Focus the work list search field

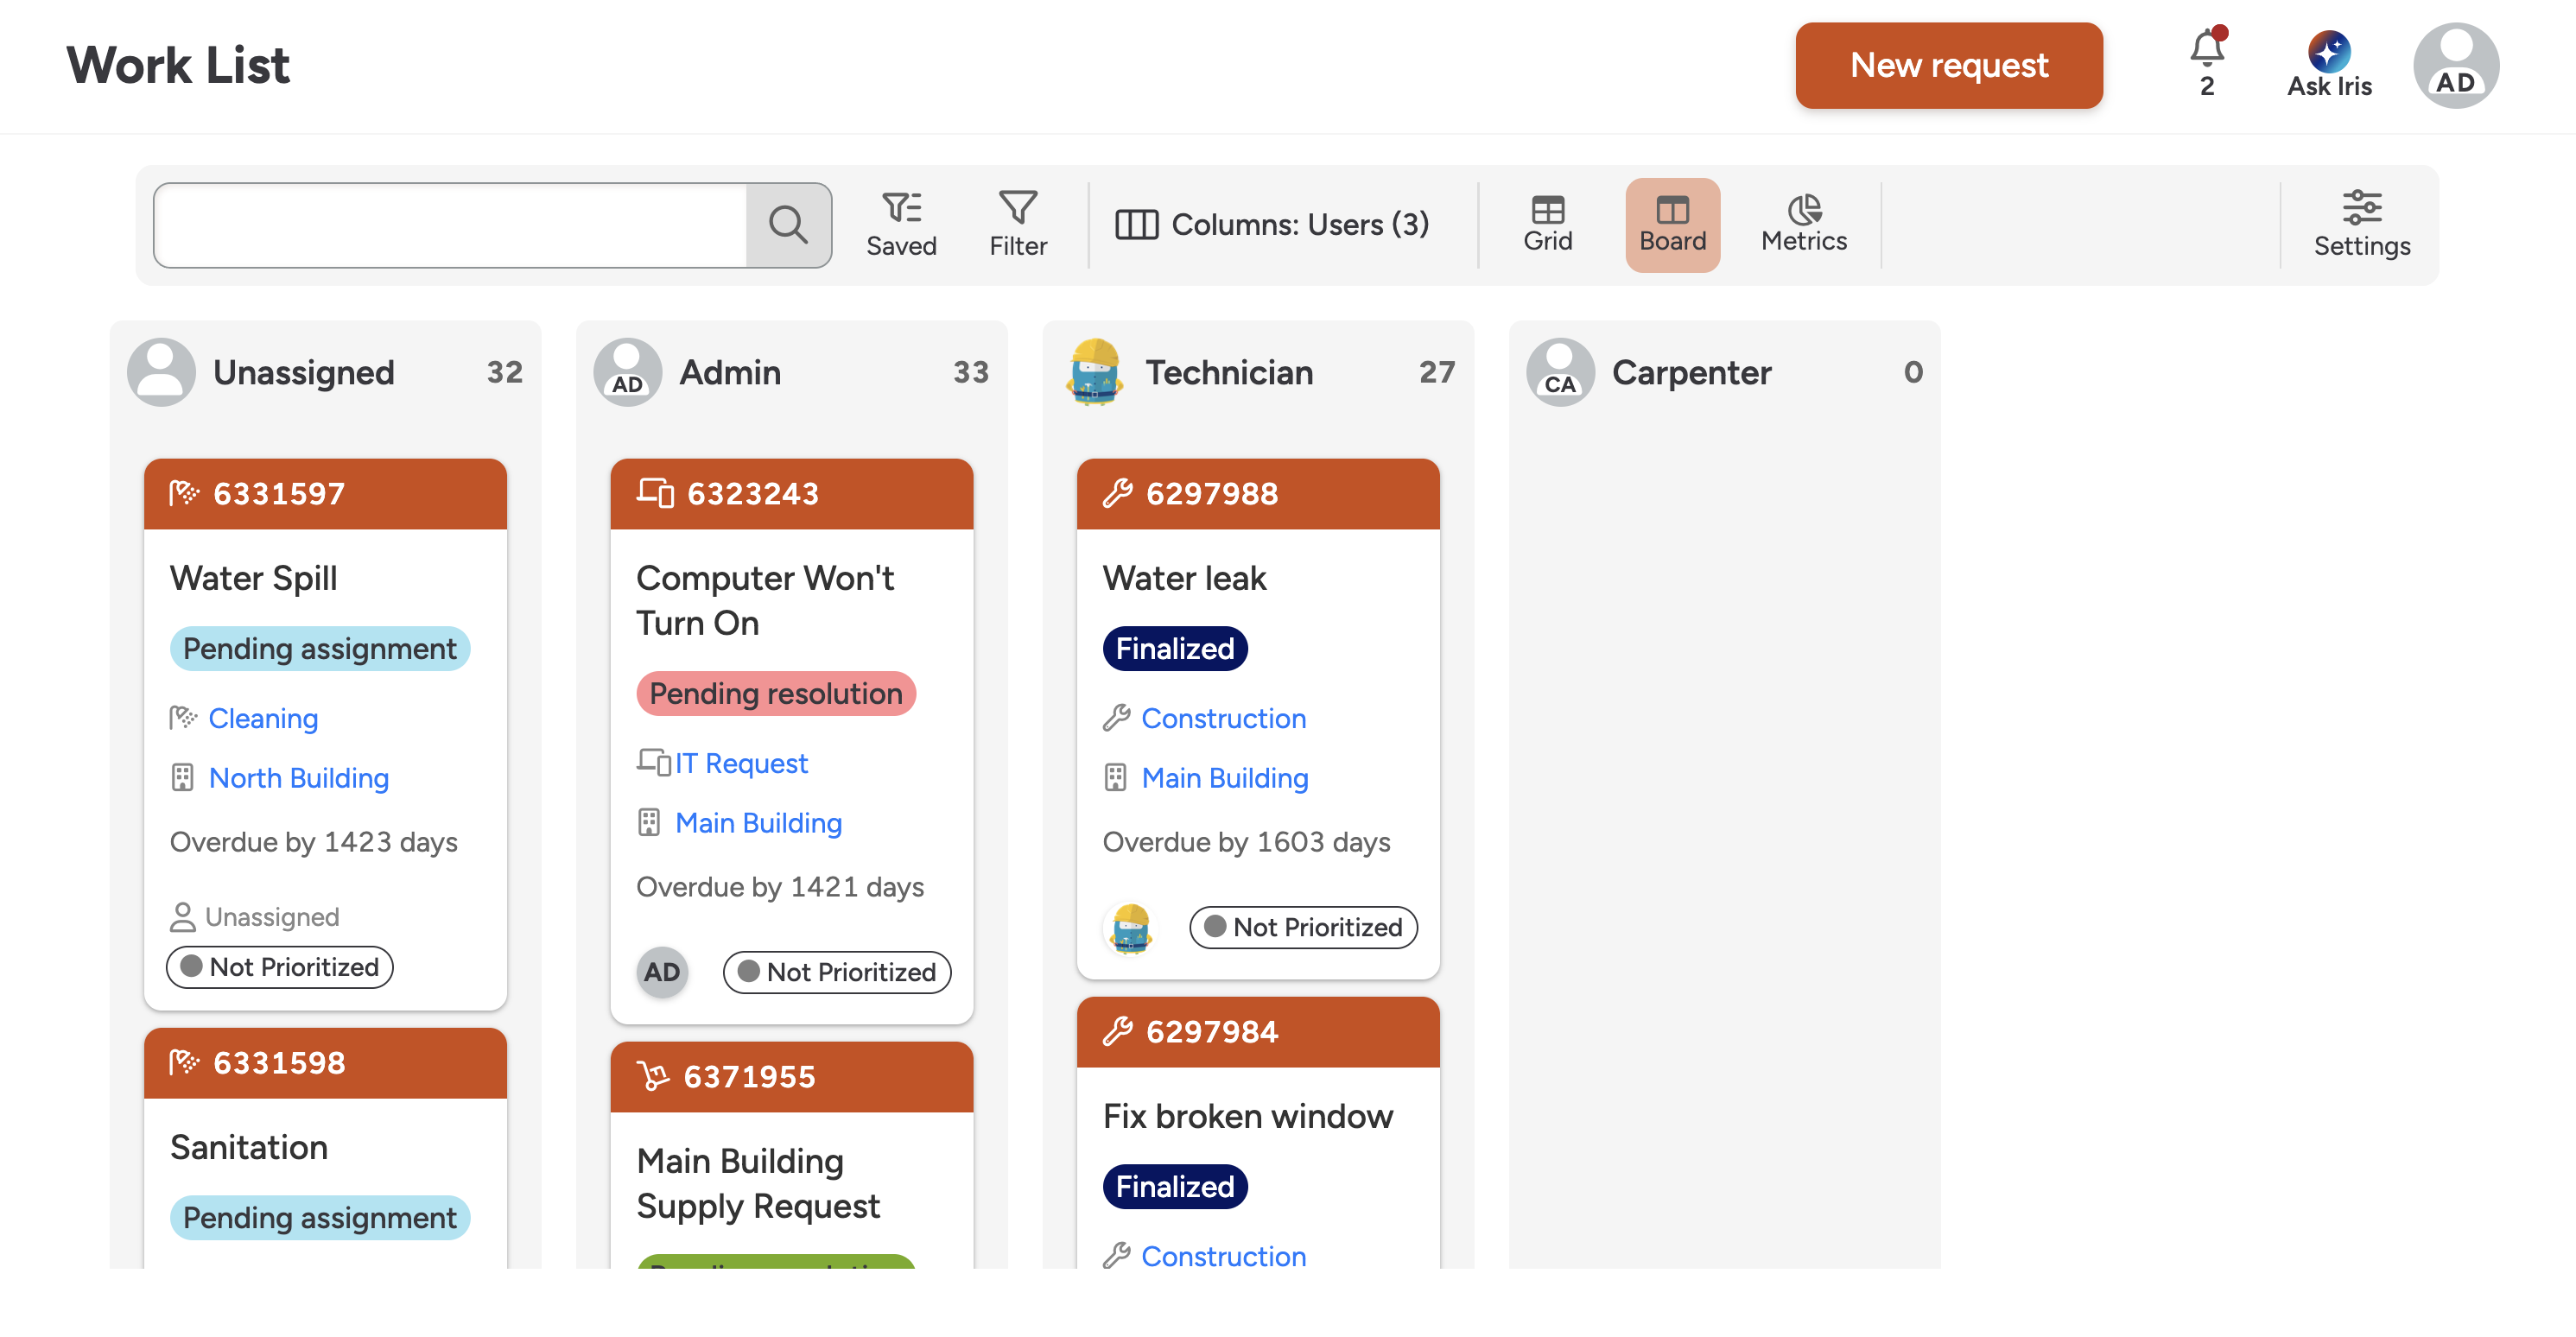pyautogui.click(x=450, y=224)
